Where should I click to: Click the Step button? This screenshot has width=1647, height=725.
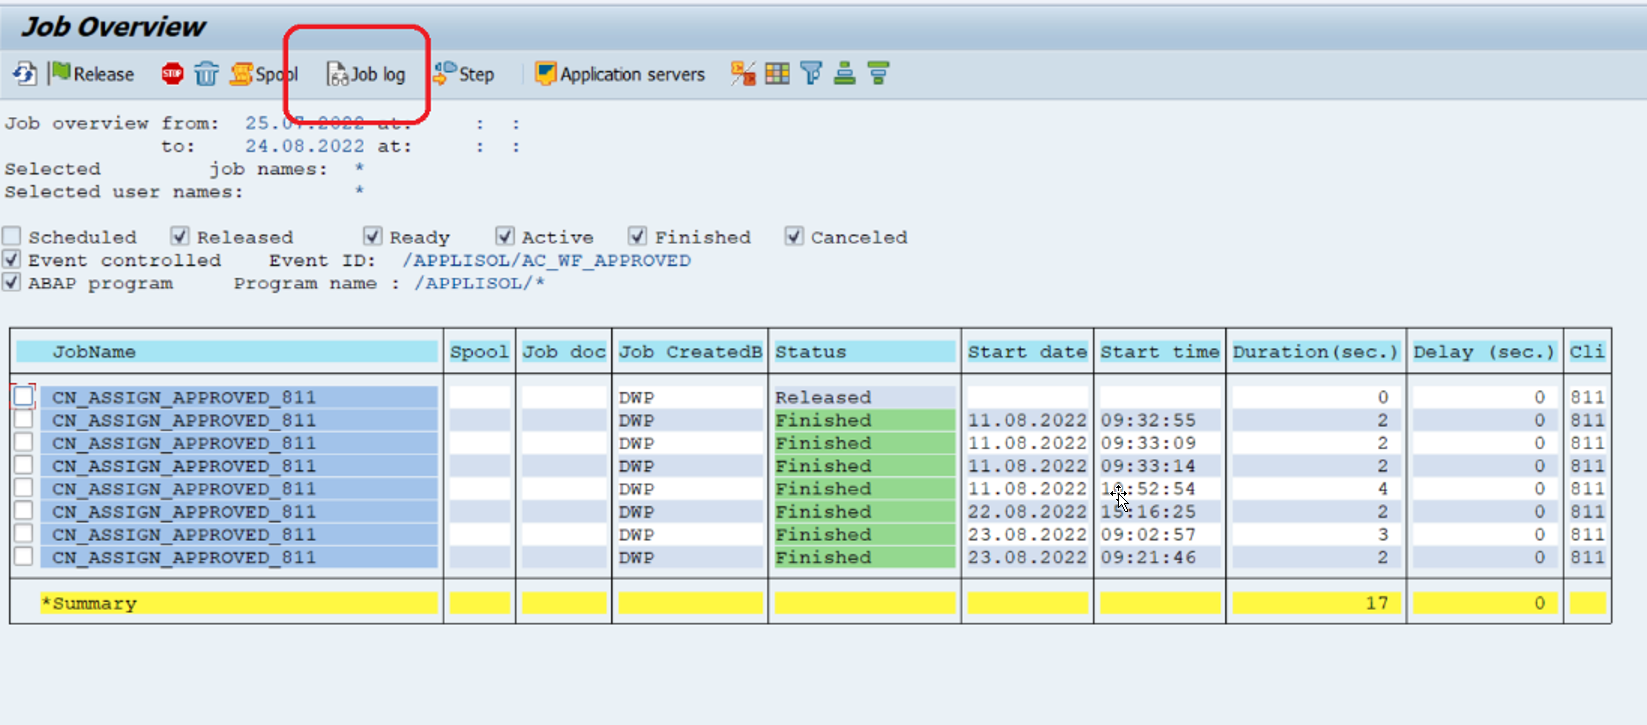tap(464, 74)
